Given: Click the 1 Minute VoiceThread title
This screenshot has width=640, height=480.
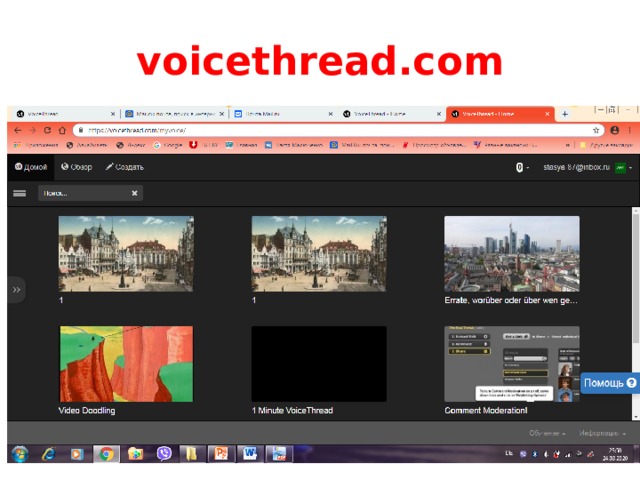Looking at the screenshot, I should pyautogui.click(x=292, y=411).
